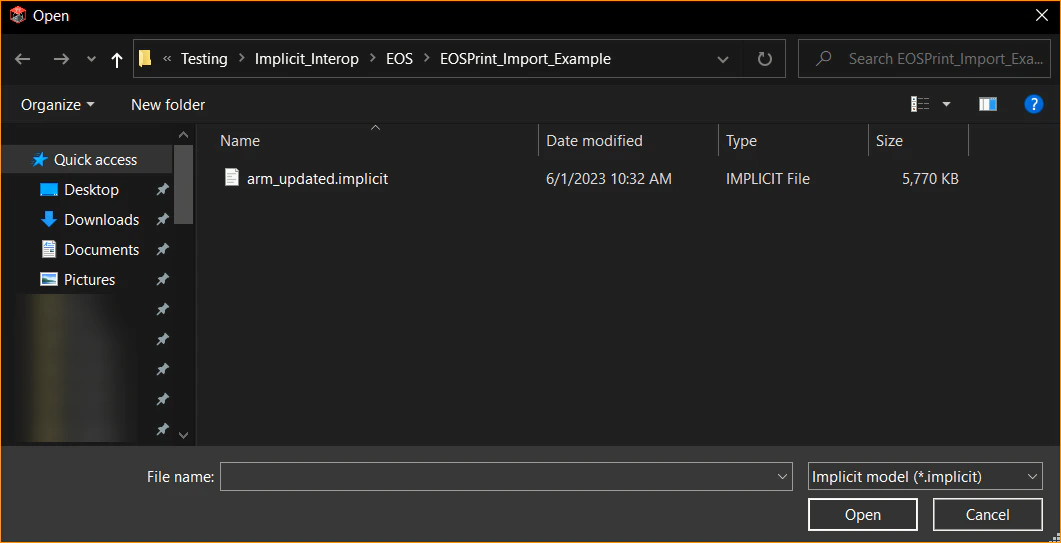Image resolution: width=1061 pixels, height=543 pixels.
Task: Open the view options dropdown arrow
Action: pos(947,104)
